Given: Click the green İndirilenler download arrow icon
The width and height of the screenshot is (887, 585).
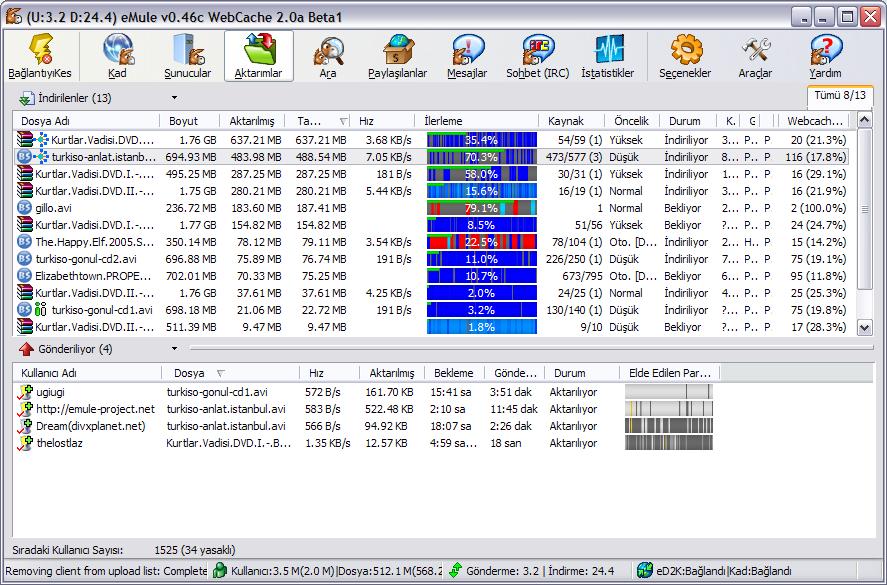Looking at the screenshot, I should pyautogui.click(x=26, y=99).
